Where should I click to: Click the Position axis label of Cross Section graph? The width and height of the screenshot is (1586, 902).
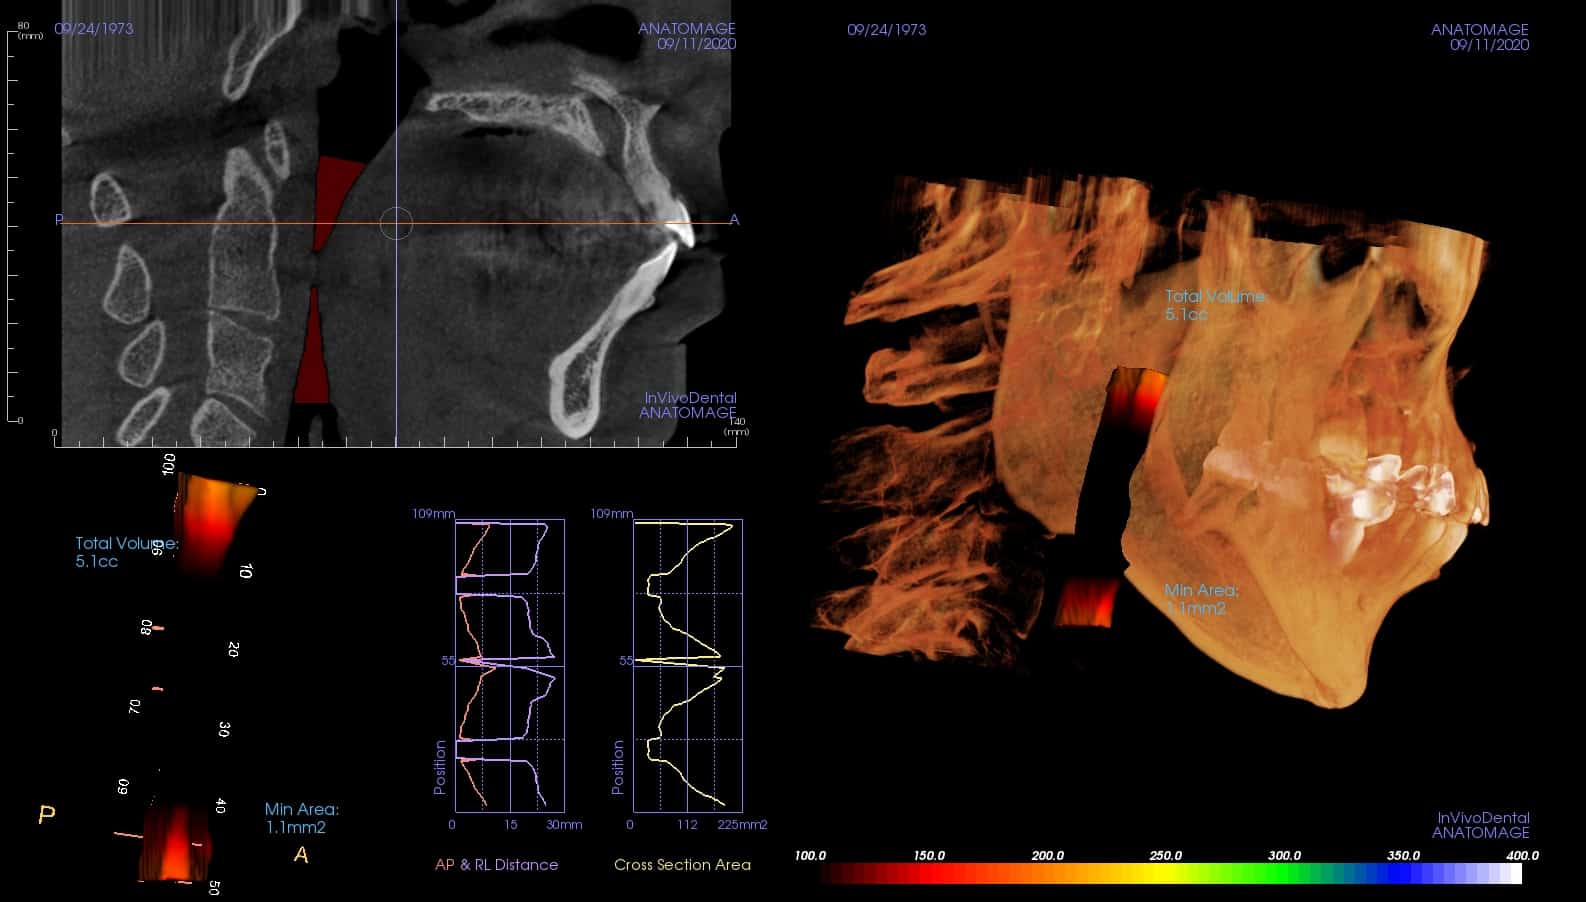tap(618, 768)
